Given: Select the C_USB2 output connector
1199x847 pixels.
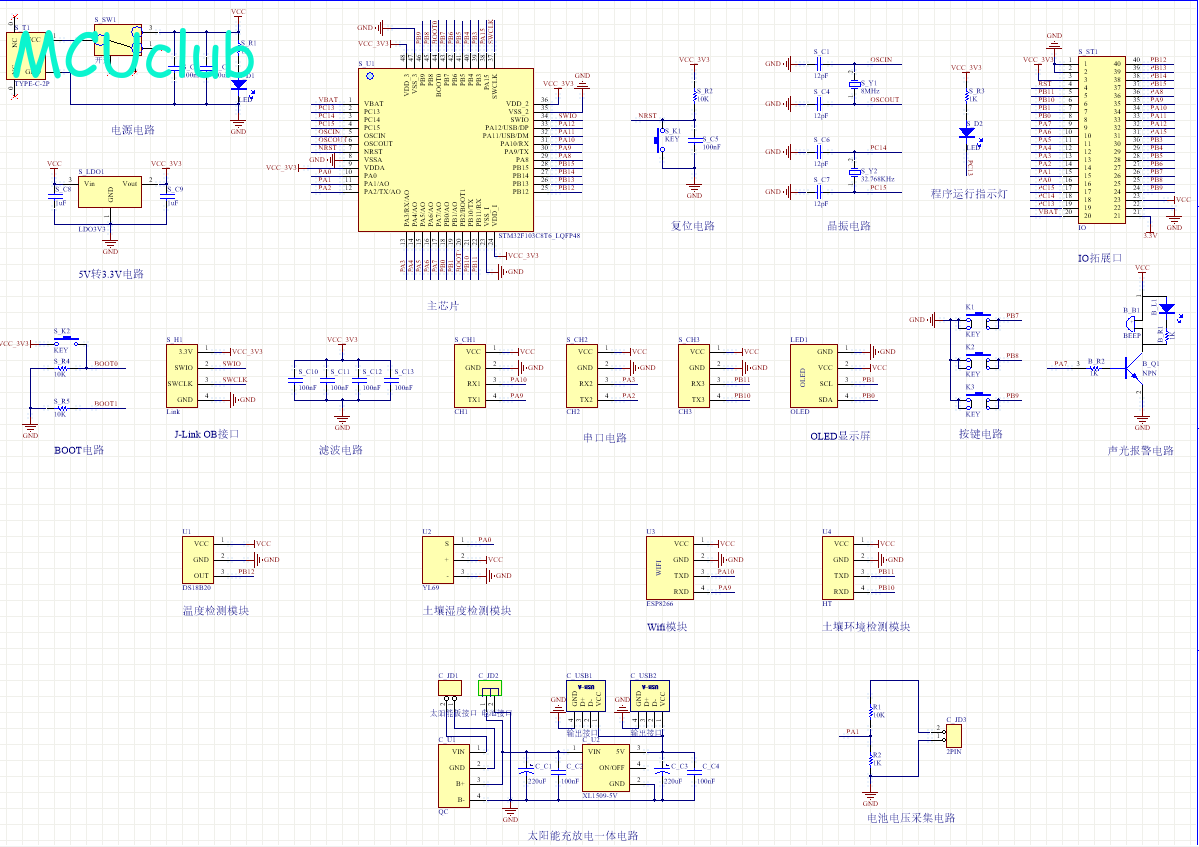Looking at the screenshot, I should [x=650, y=696].
